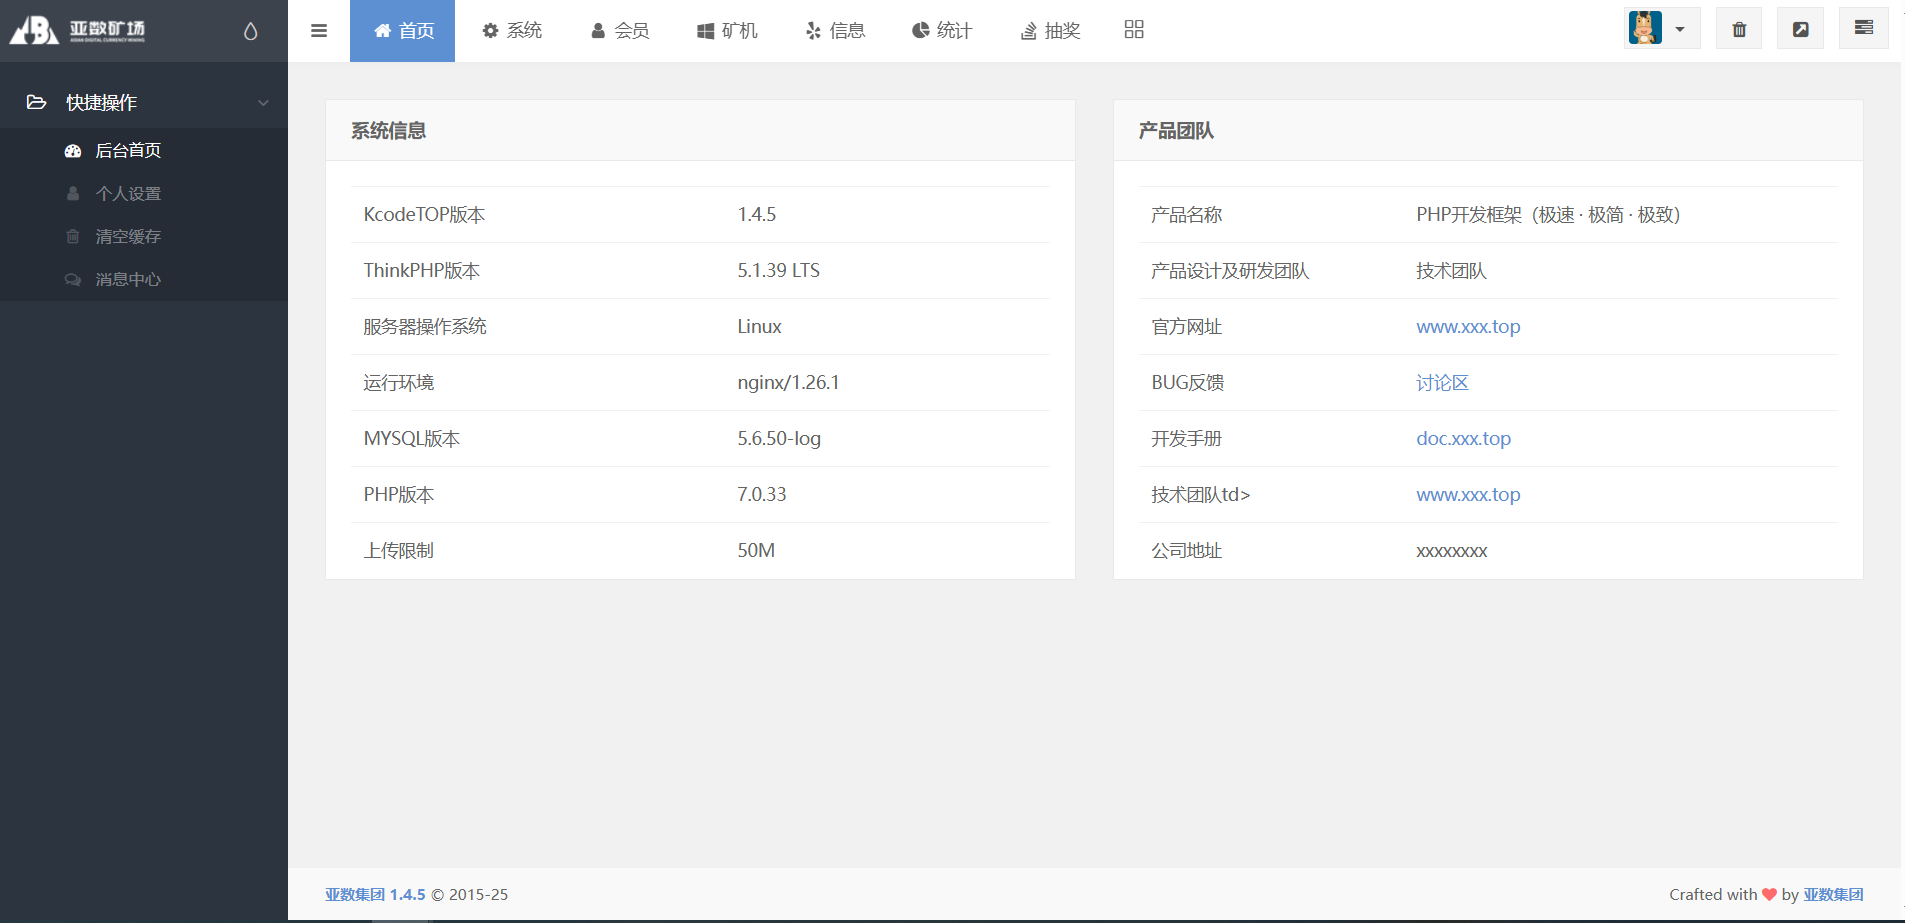Click the trash icon in the top bar
This screenshot has height=923, width=1905.
(x=1739, y=29)
